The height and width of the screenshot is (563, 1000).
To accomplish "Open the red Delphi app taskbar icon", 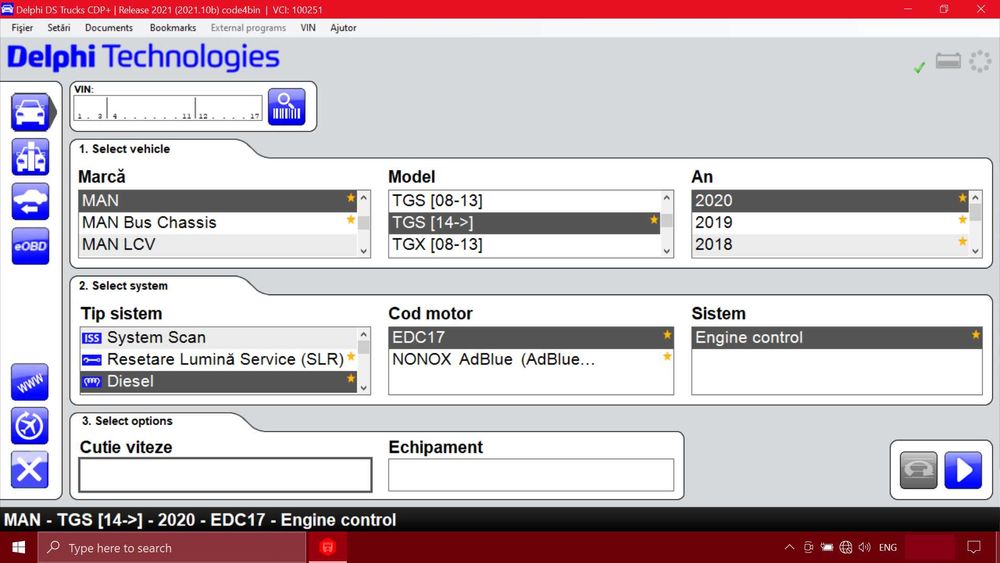I will 328,547.
